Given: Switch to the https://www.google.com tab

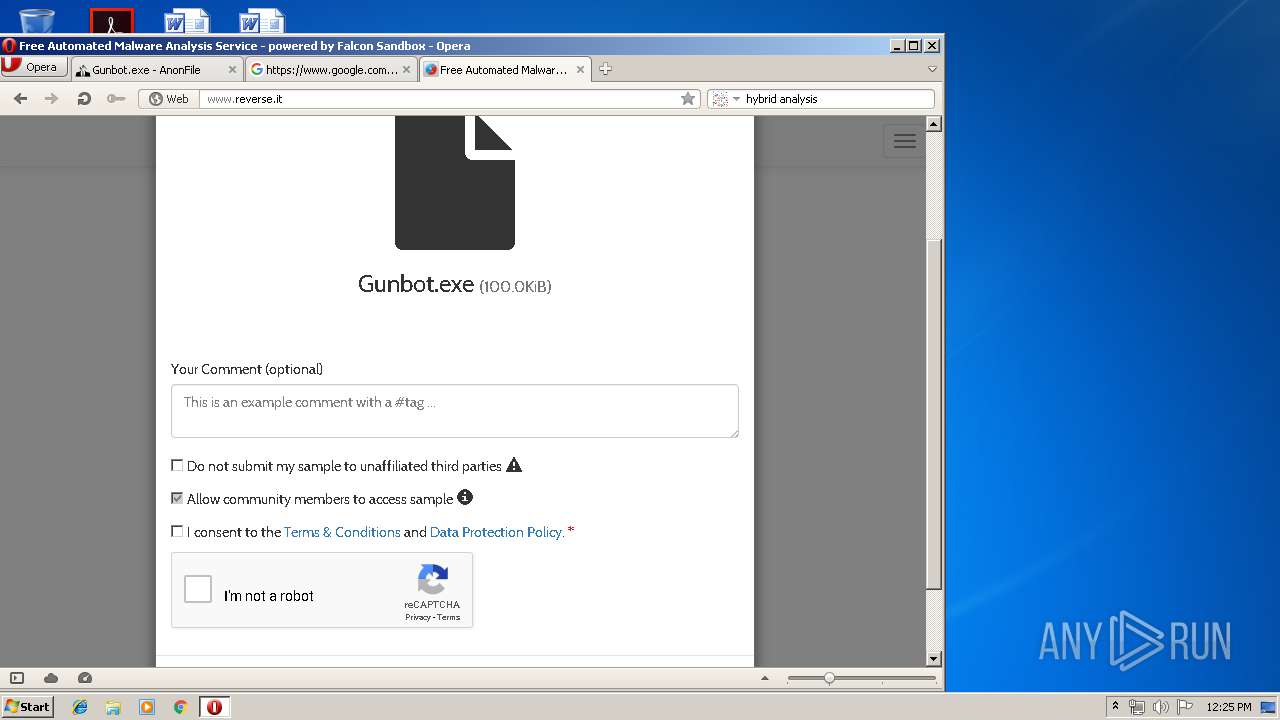Looking at the screenshot, I should pyautogui.click(x=331, y=70).
